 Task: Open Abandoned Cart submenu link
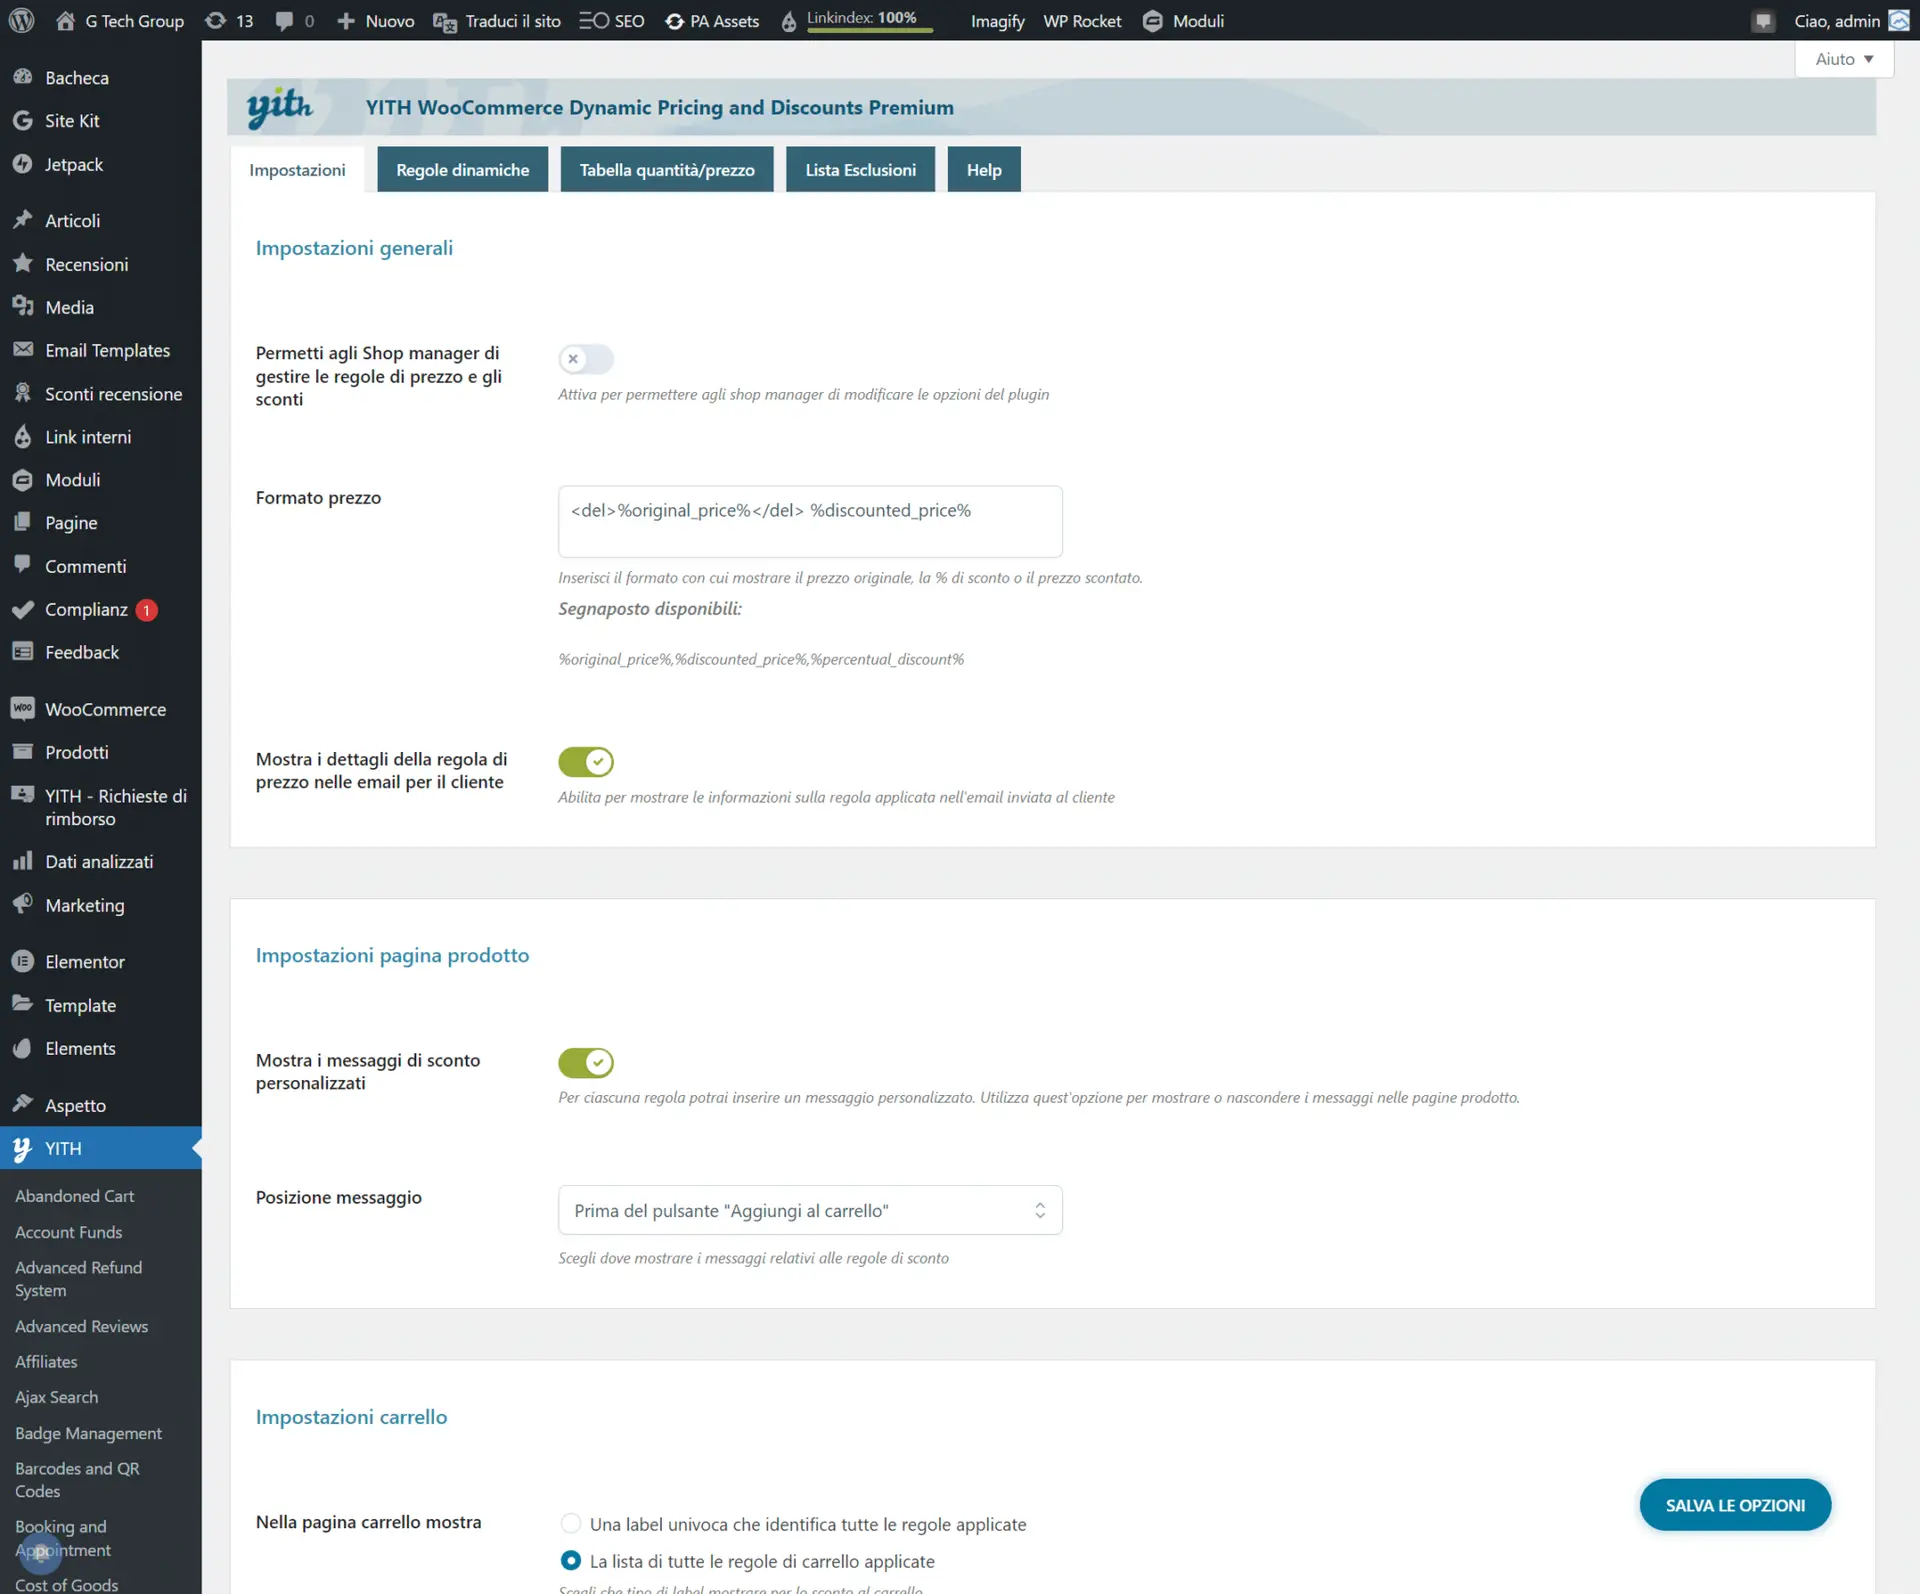[x=74, y=1196]
